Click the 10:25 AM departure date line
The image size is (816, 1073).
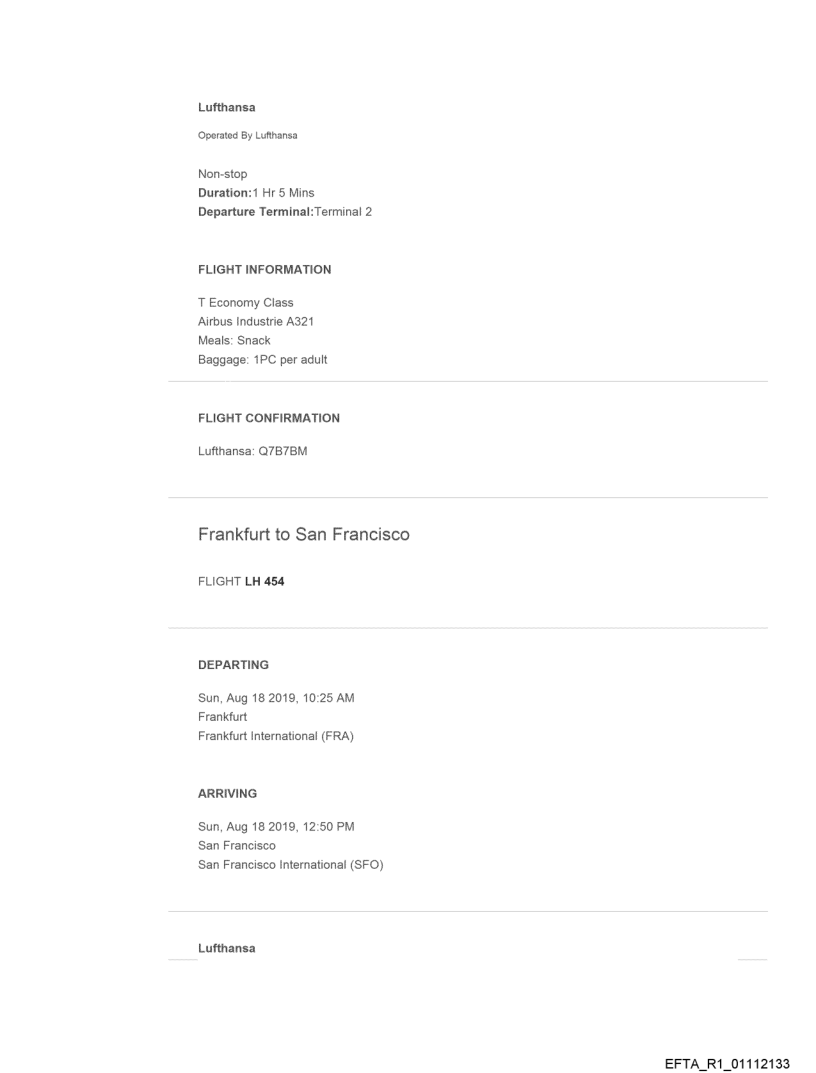coord(276,698)
